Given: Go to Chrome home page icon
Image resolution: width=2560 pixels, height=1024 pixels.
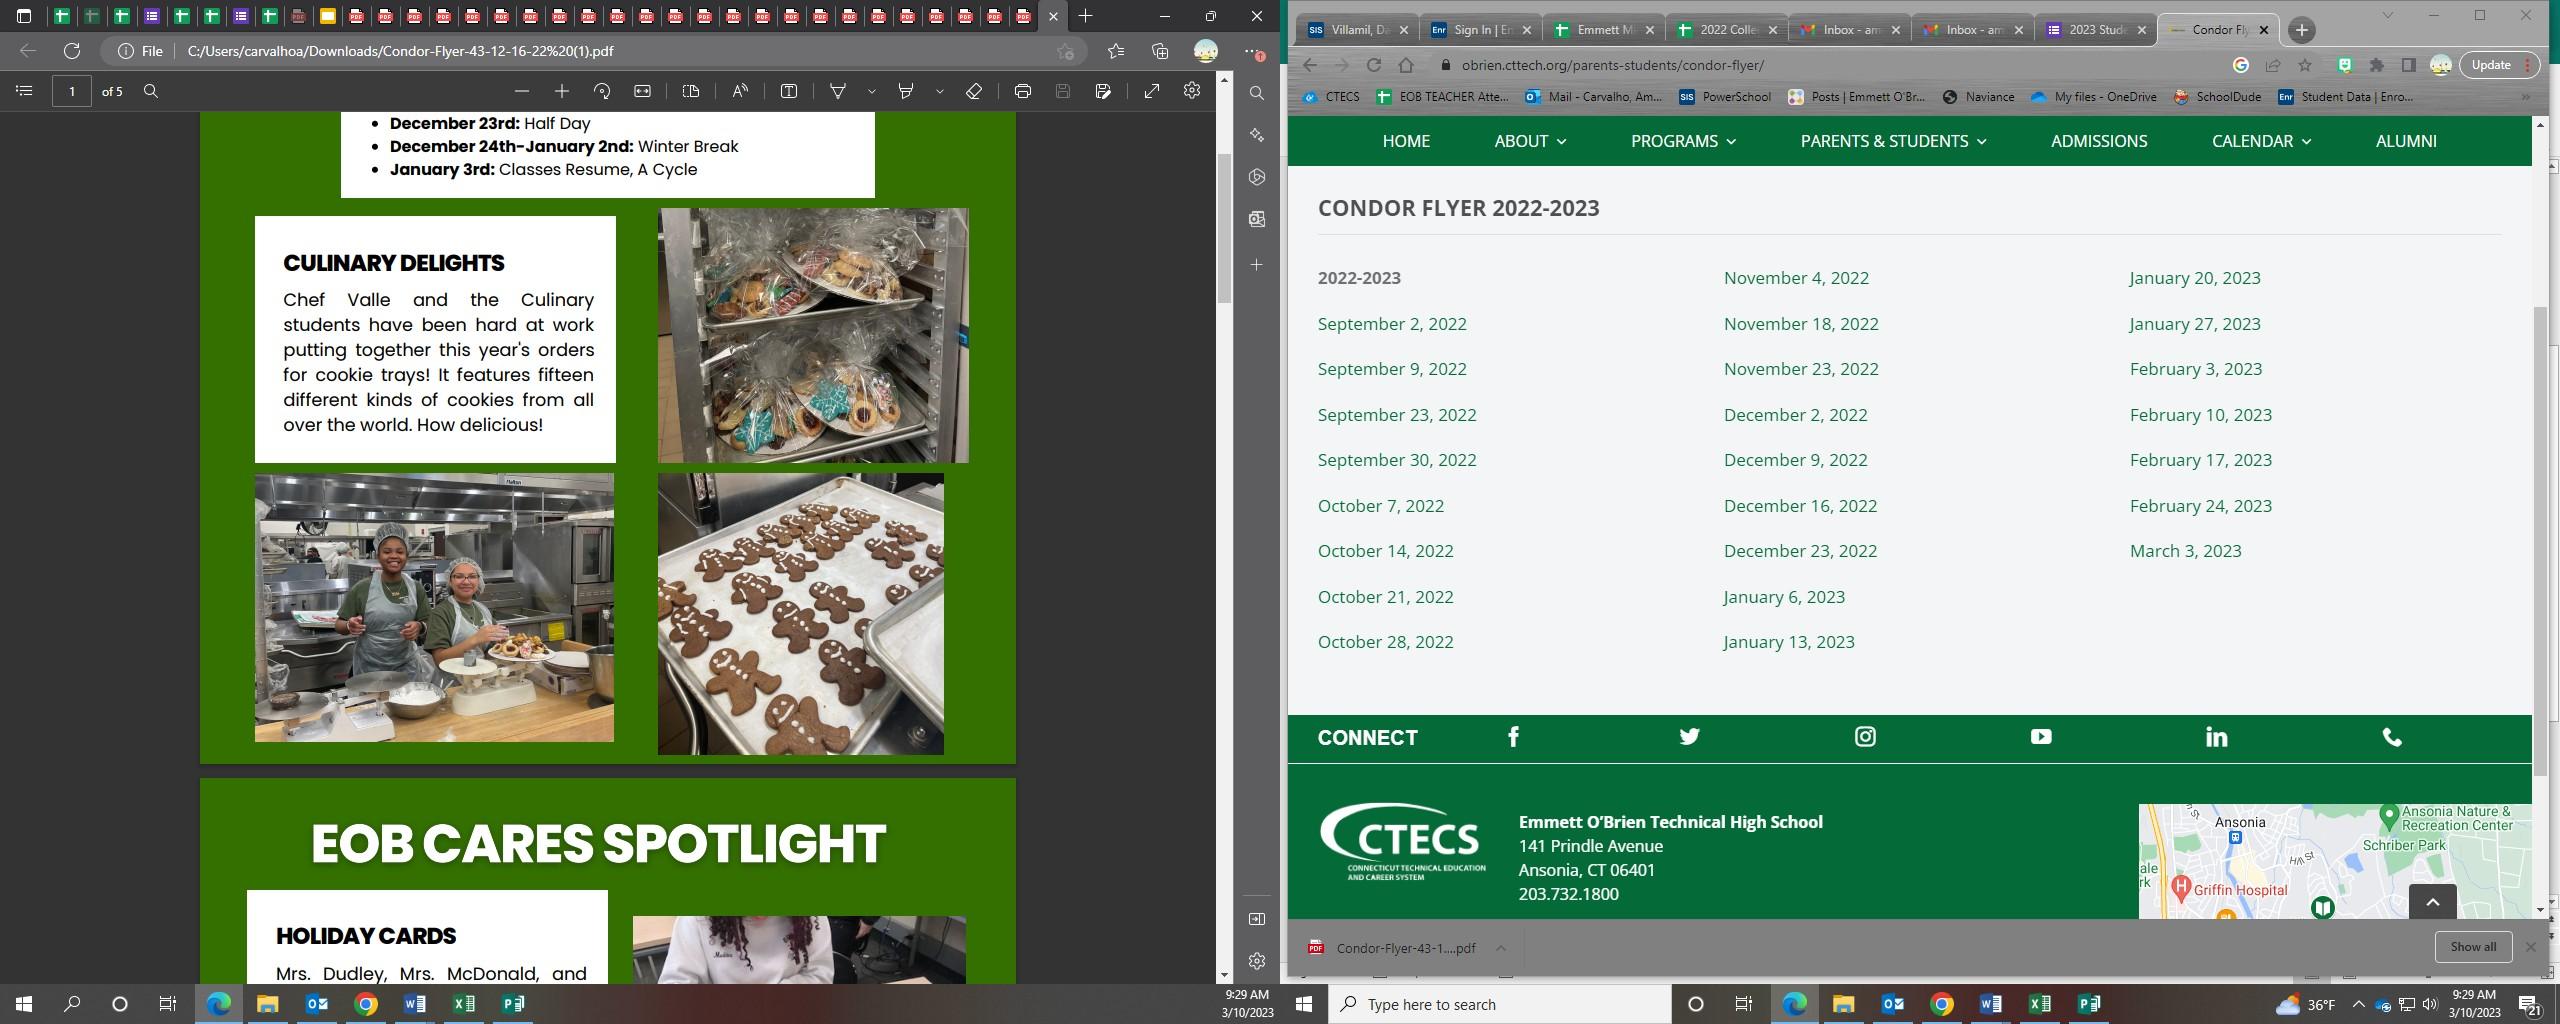Looking at the screenshot, I should [x=1406, y=65].
